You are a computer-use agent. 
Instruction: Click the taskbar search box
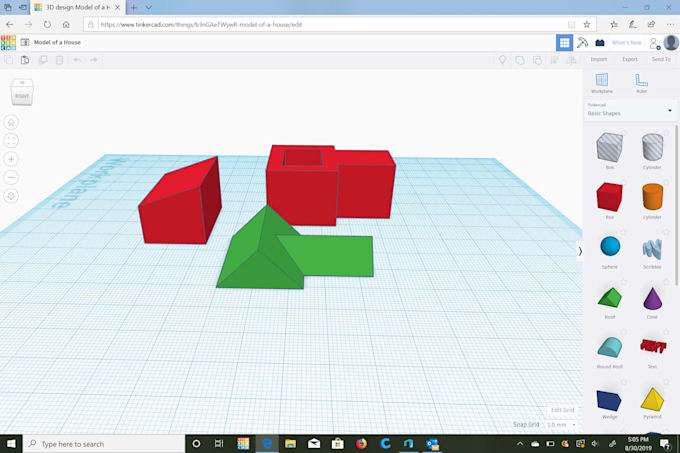click(104, 444)
